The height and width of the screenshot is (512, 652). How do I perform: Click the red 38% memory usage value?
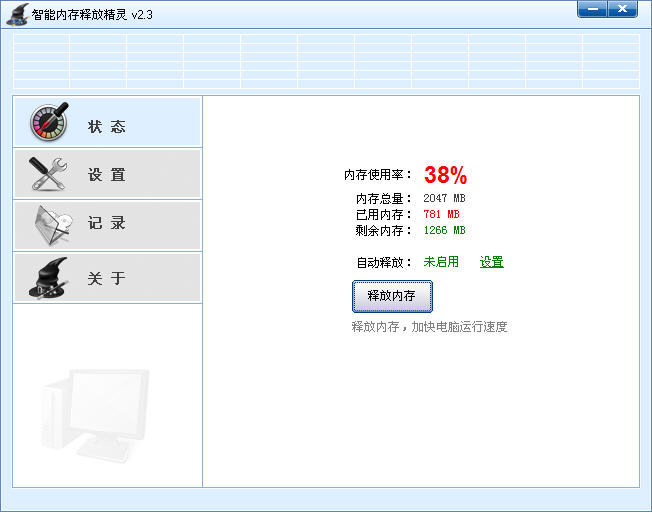(445, 175)
